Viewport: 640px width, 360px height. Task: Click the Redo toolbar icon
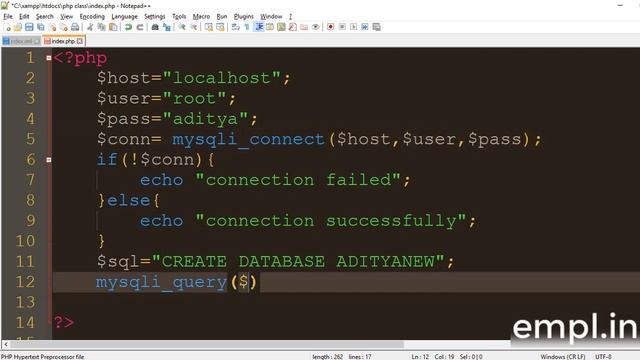tap(140, 27)
